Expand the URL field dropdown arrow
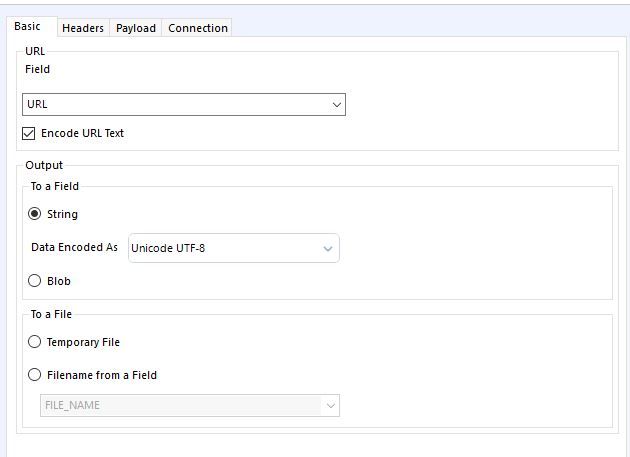The width and height of the screenshot is (630, 457). [x=336, y=104]
